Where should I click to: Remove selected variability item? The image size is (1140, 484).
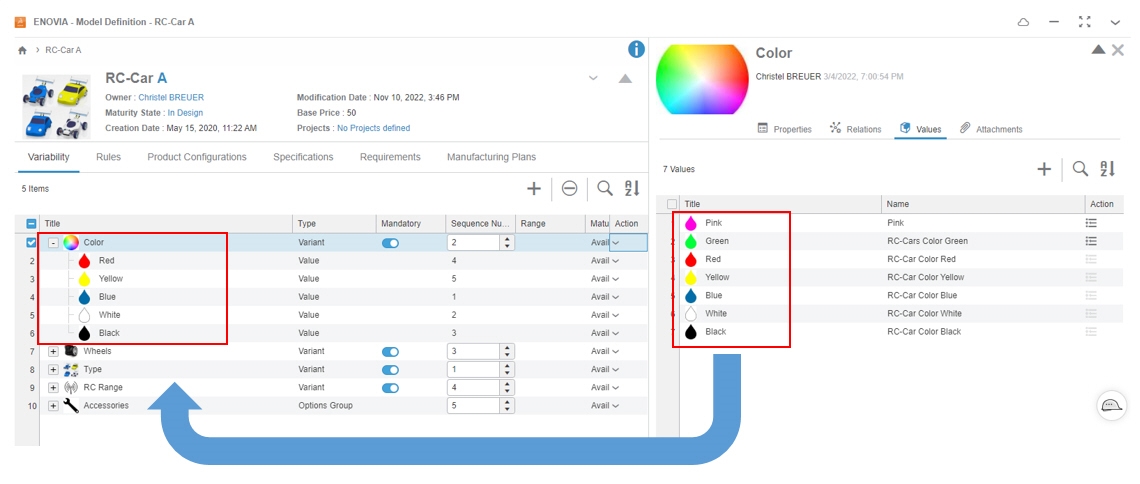tap(570, 189)
